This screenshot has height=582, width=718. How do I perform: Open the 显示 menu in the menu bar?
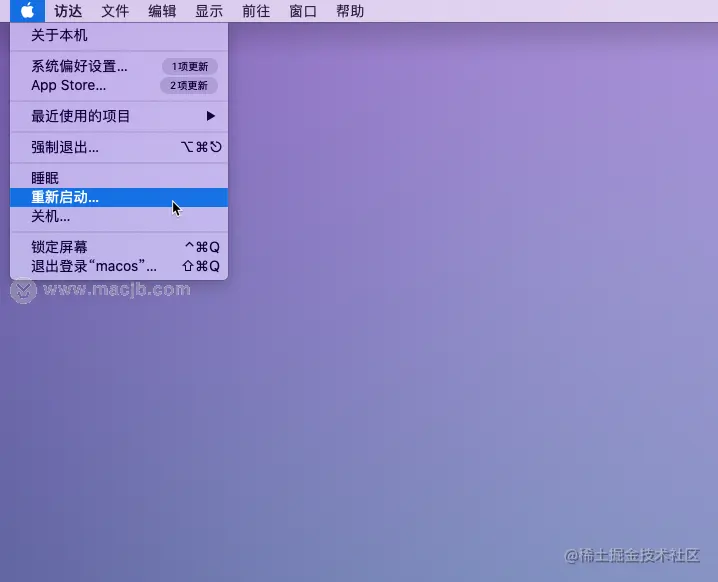pyautogui.click(x=209, y=11)
